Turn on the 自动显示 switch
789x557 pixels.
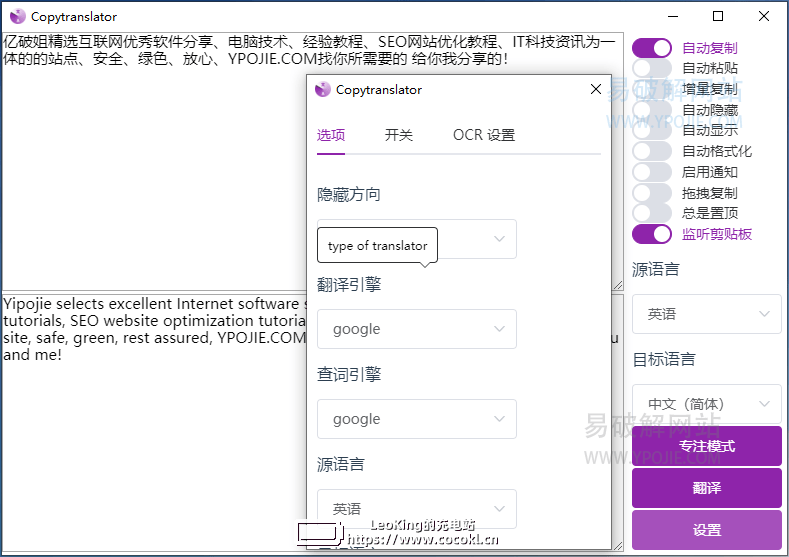652,130
